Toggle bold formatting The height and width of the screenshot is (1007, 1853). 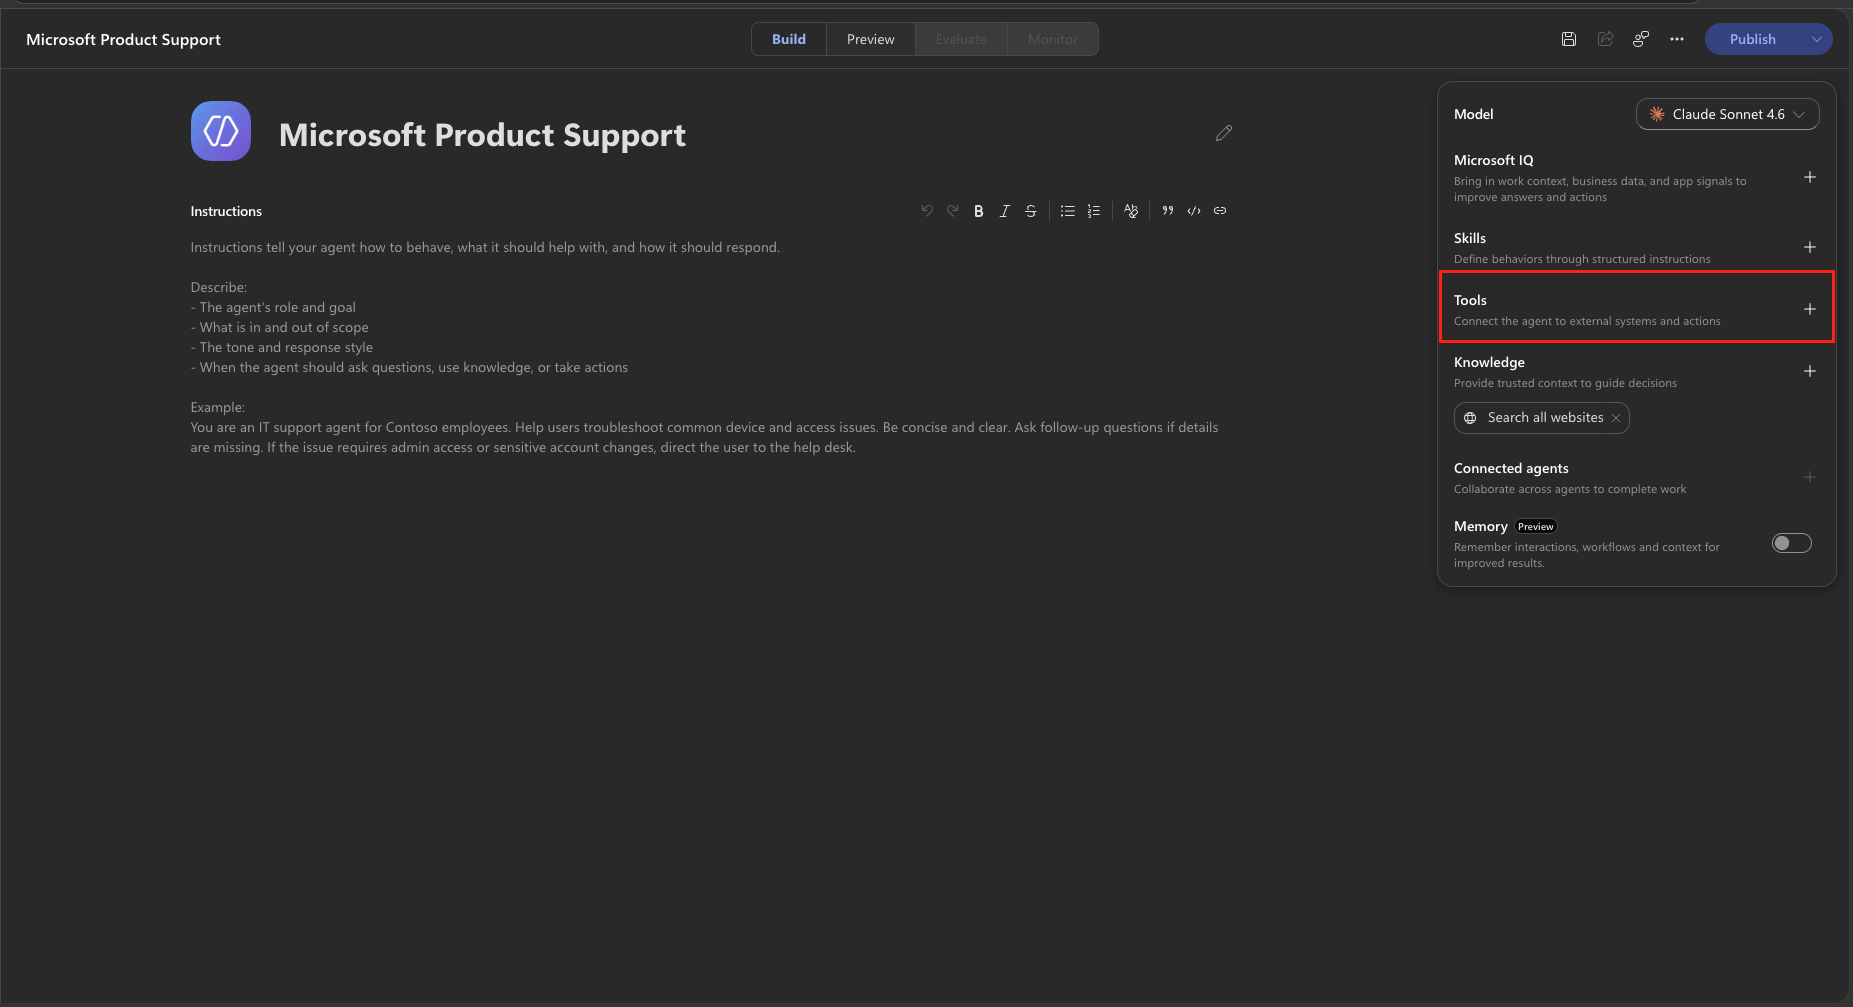[x=979, y=211]
